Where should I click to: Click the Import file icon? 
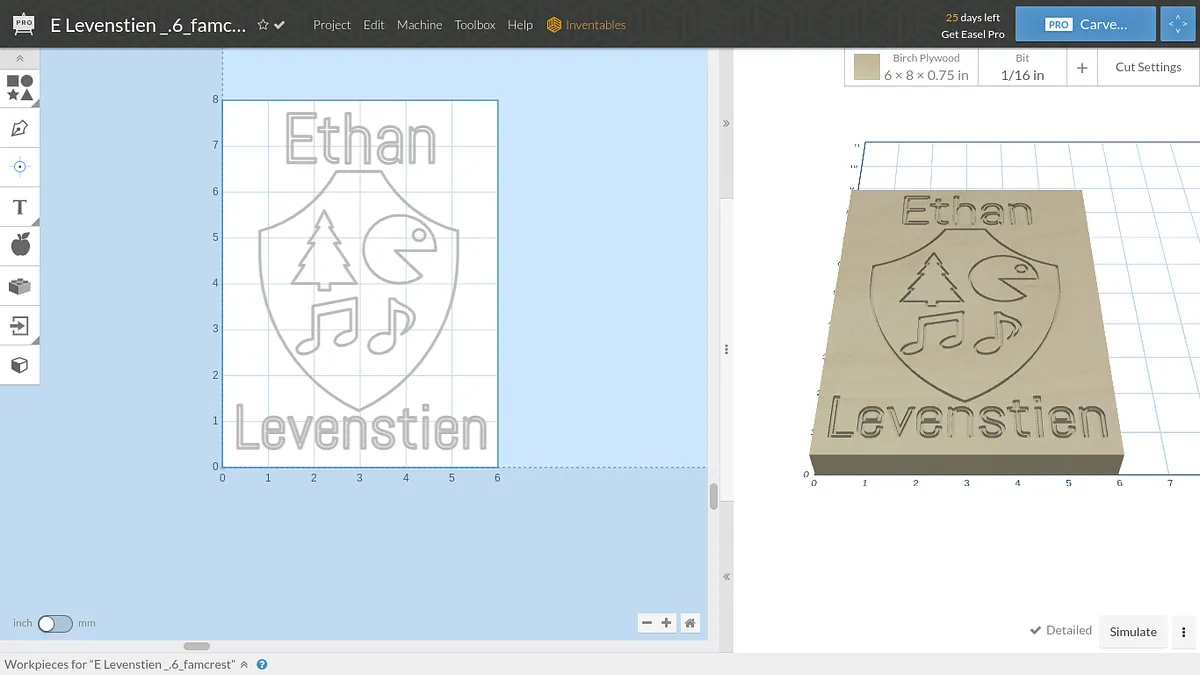[19, 325]
